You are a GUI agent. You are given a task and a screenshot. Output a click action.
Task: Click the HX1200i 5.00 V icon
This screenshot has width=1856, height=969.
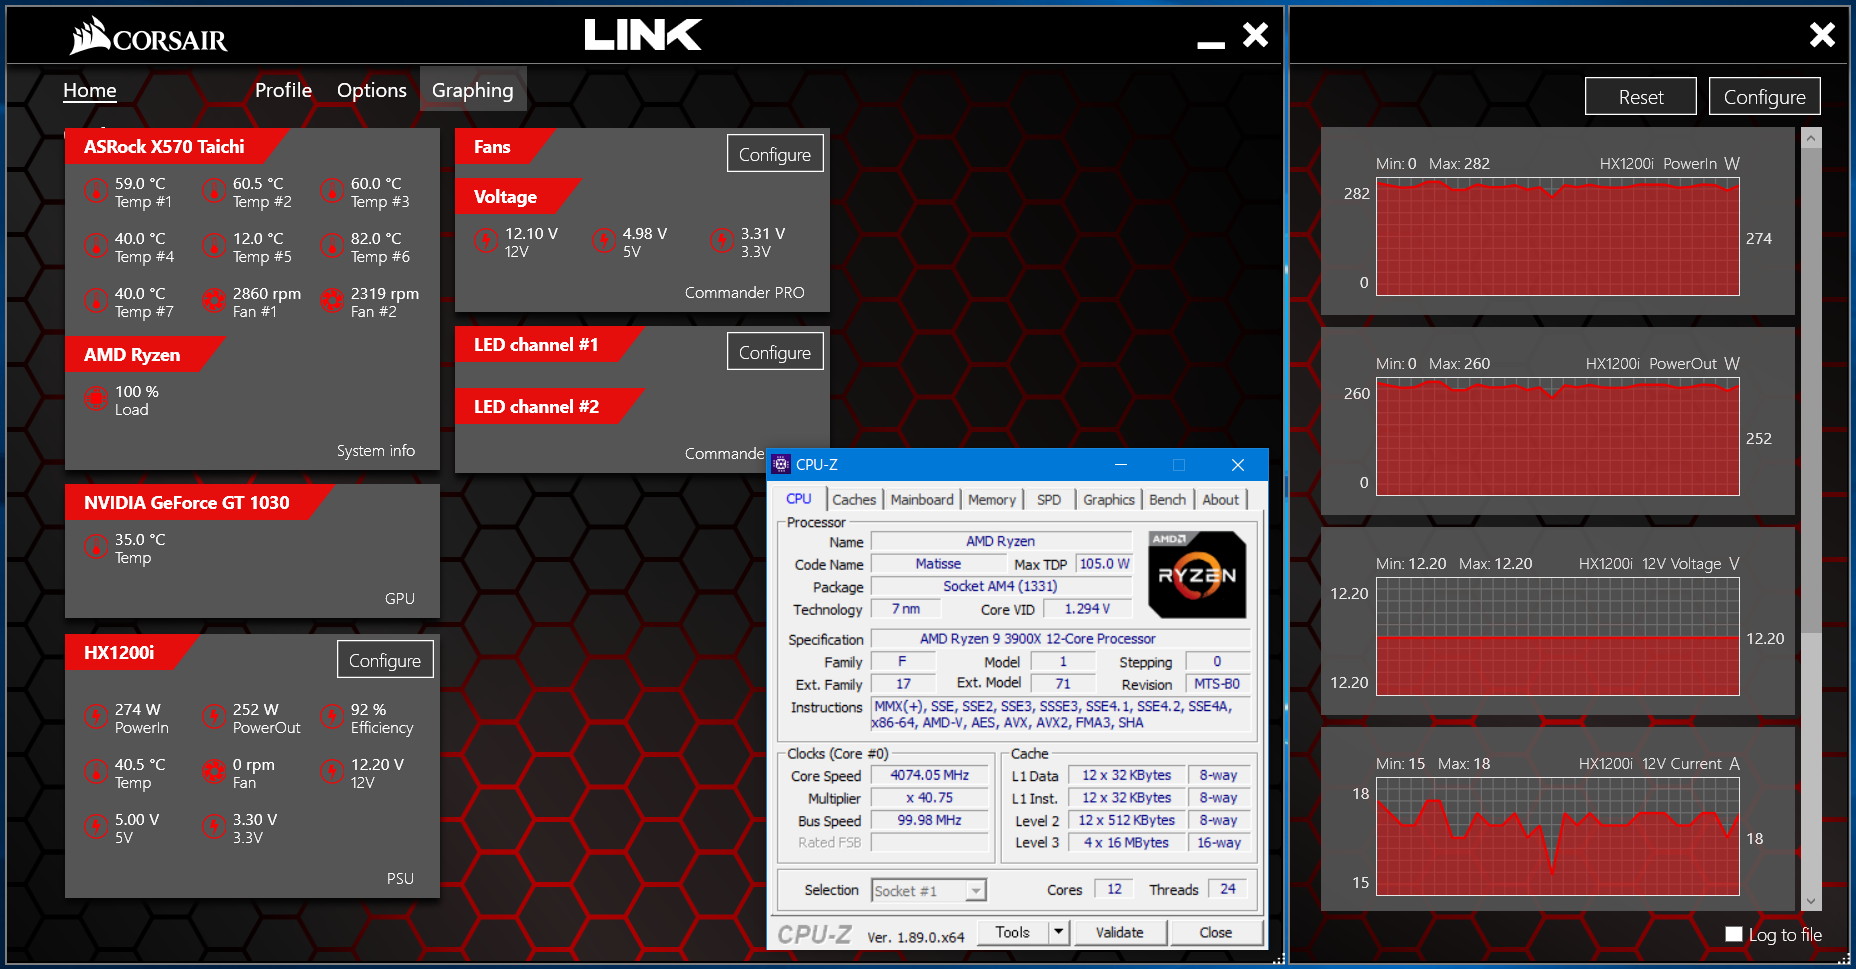pos(95,826)
